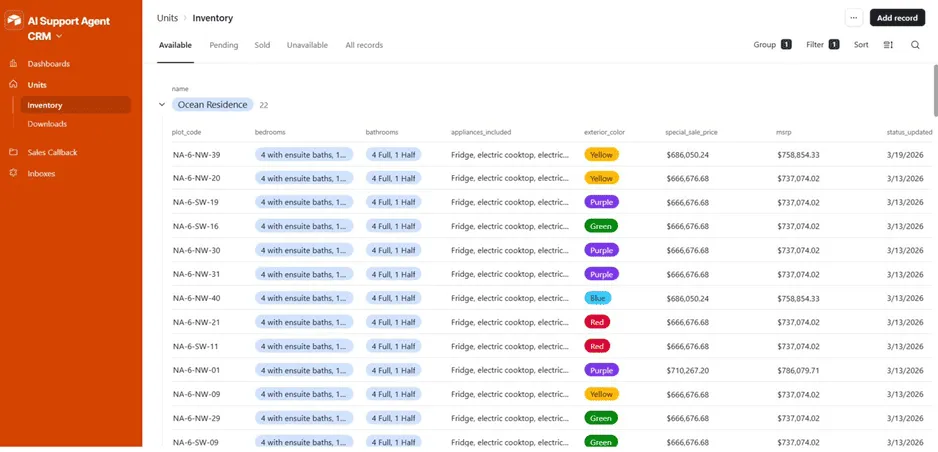This screenshot has height=452, width=938.
Task: Select Units in the sidebar
Action: coord(37,85)
